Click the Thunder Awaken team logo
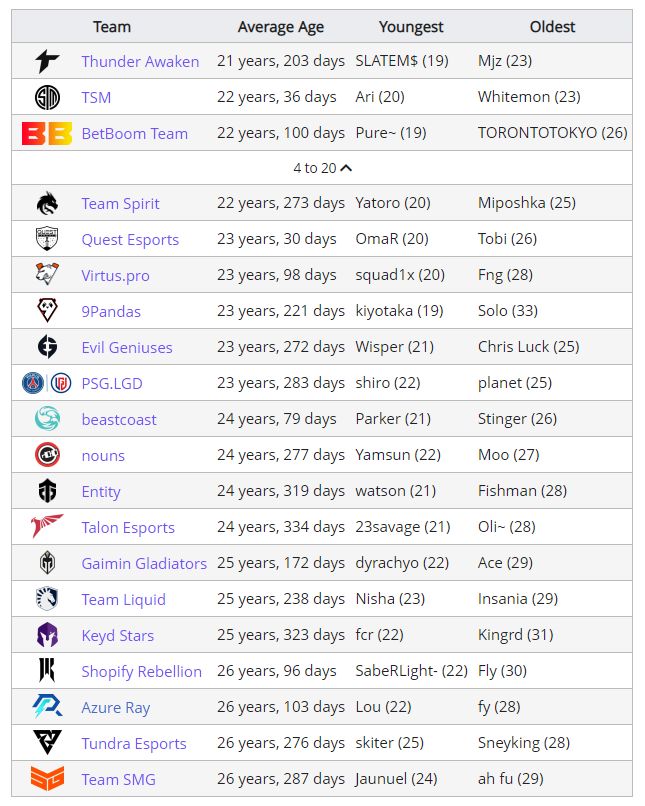645x806 pixels. pyautogui.click(x=47, y=61)
